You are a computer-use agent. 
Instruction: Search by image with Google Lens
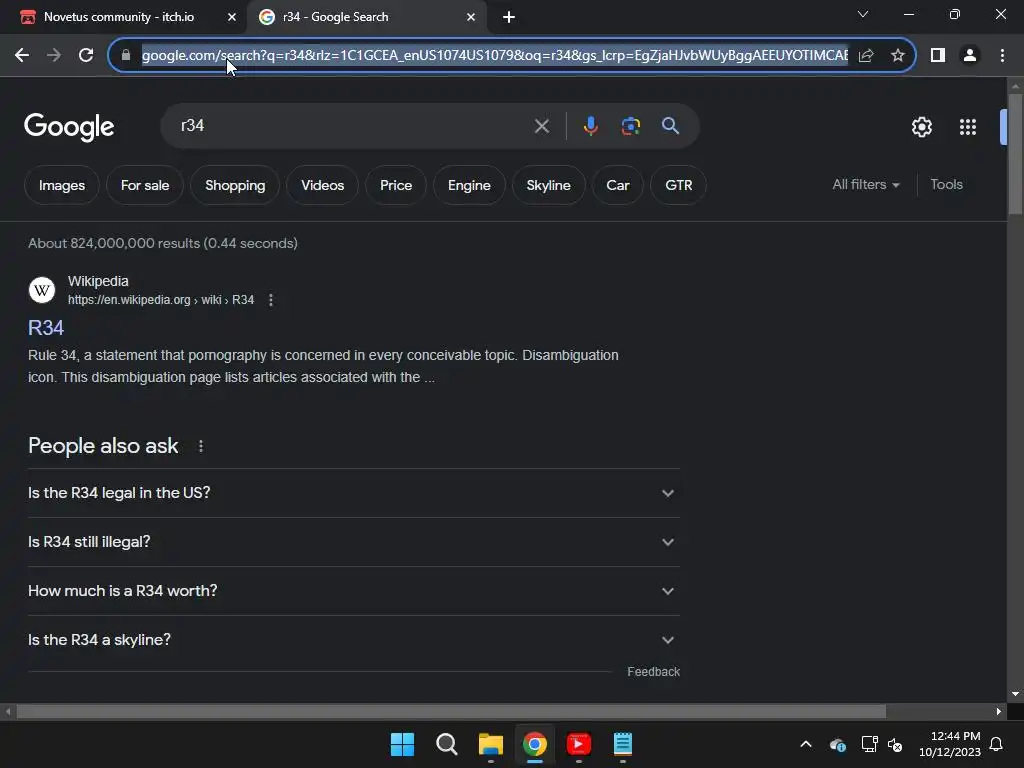coord(630,126)
